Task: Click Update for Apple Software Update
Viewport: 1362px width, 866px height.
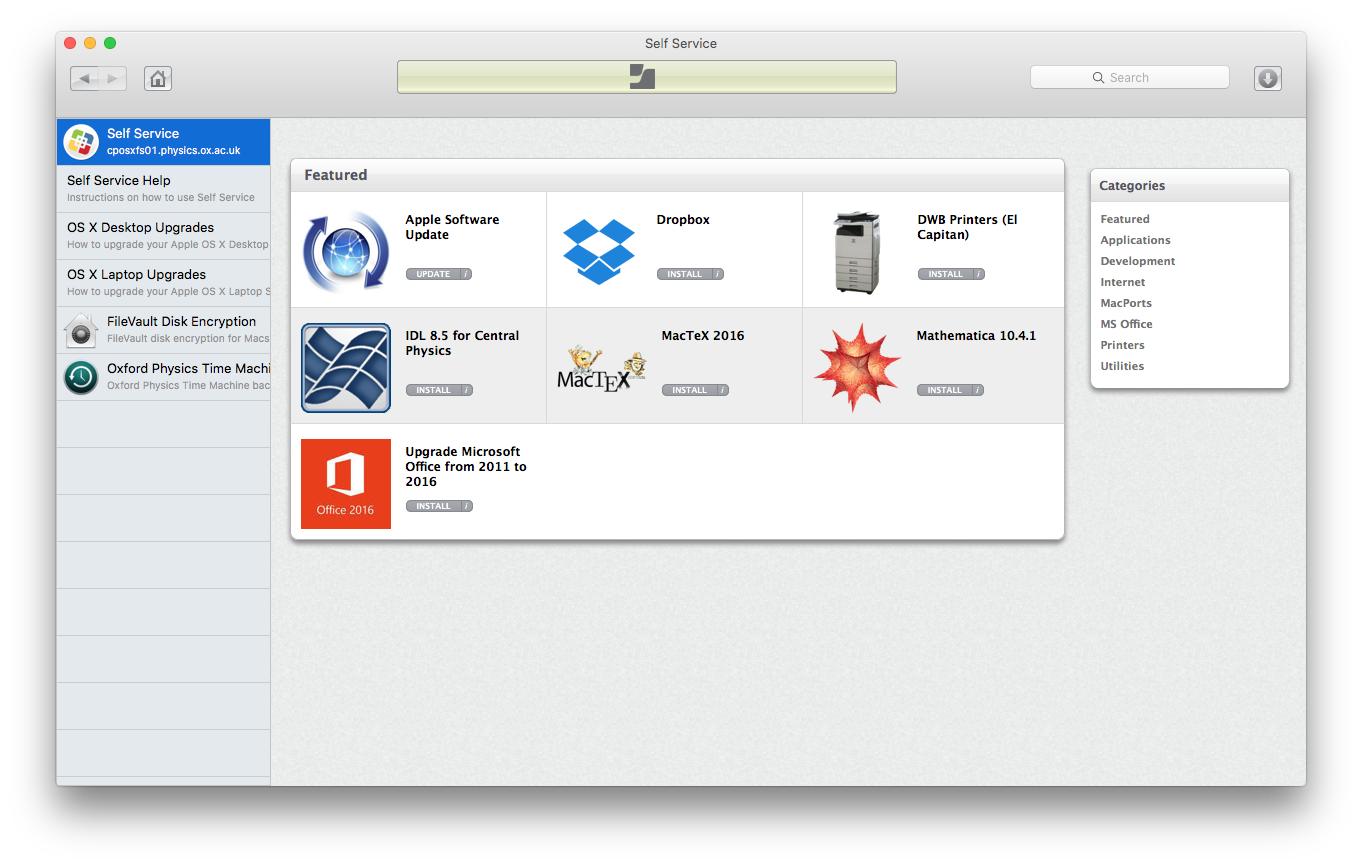Action: [433, 274]
